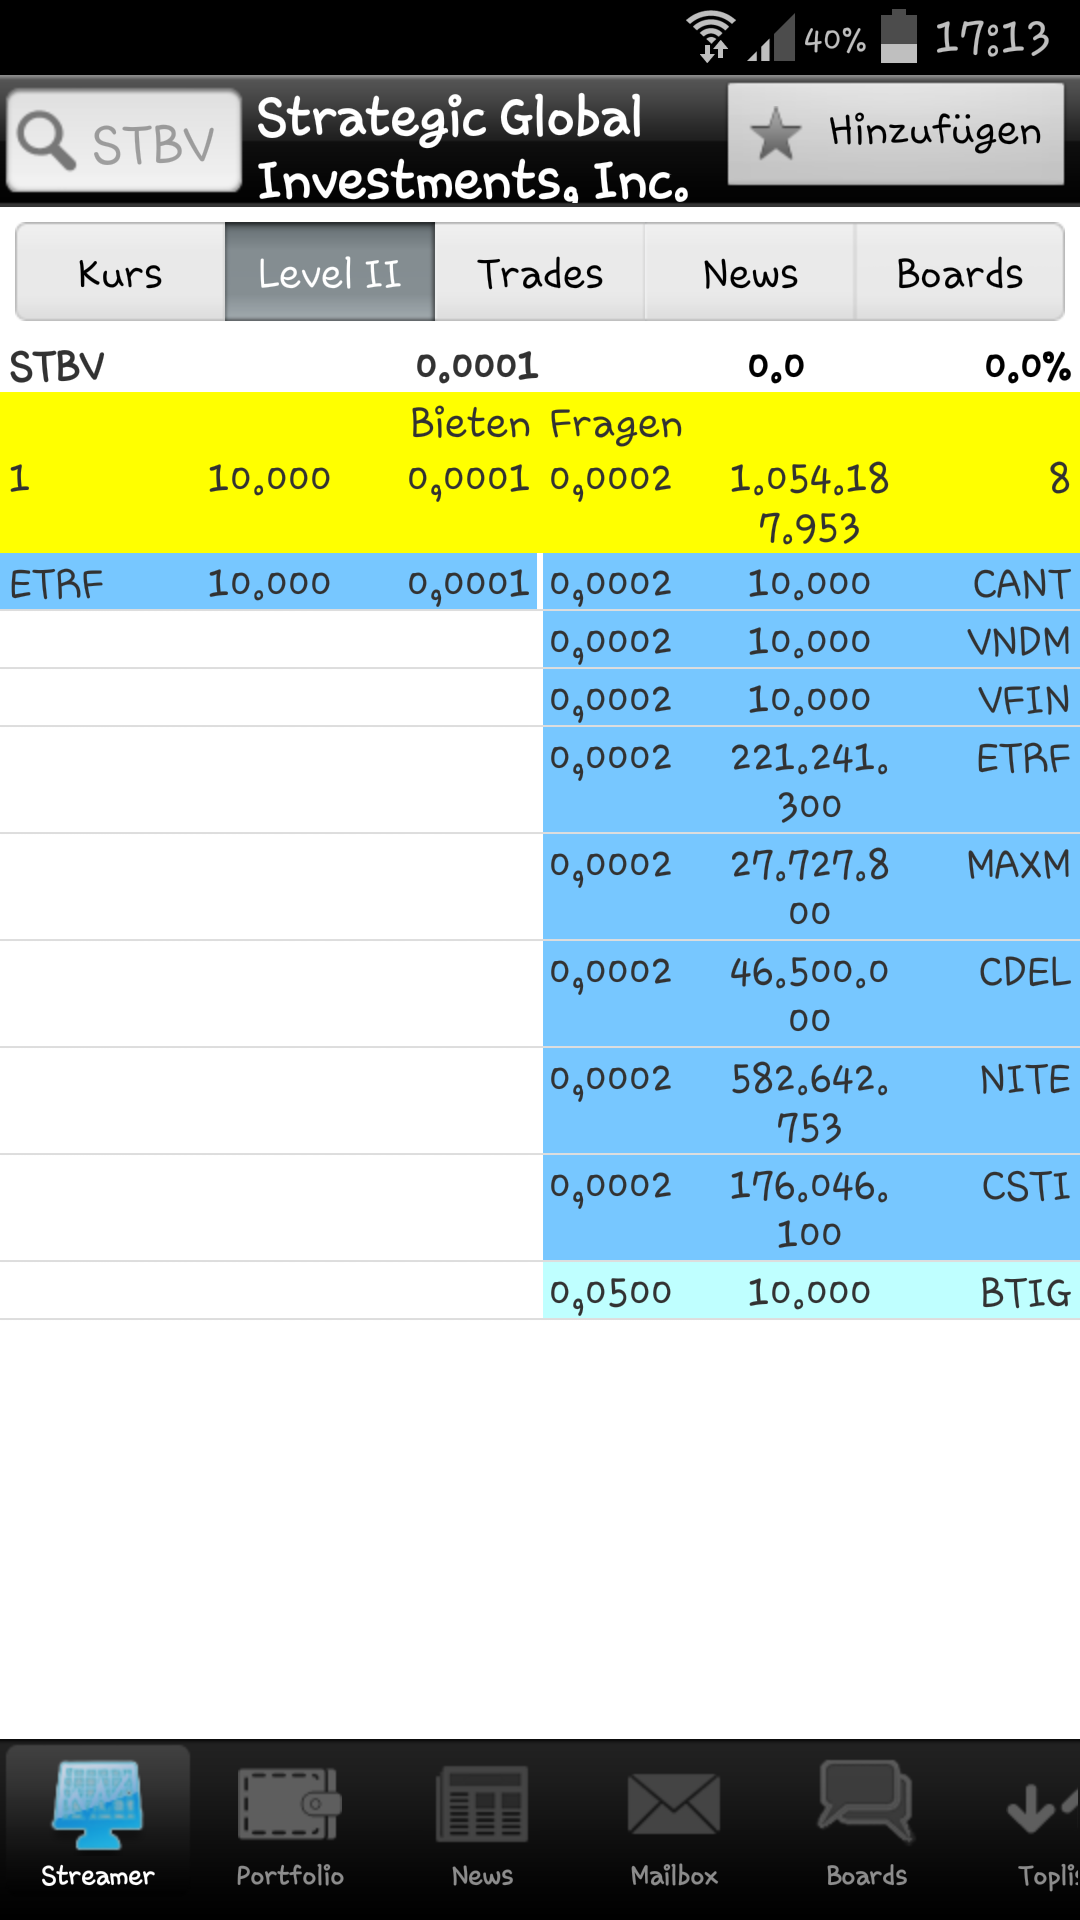The image size is (1080, 1920).
Task: Open the Streamer monitor icon
Action: [x=97, y=1806]
